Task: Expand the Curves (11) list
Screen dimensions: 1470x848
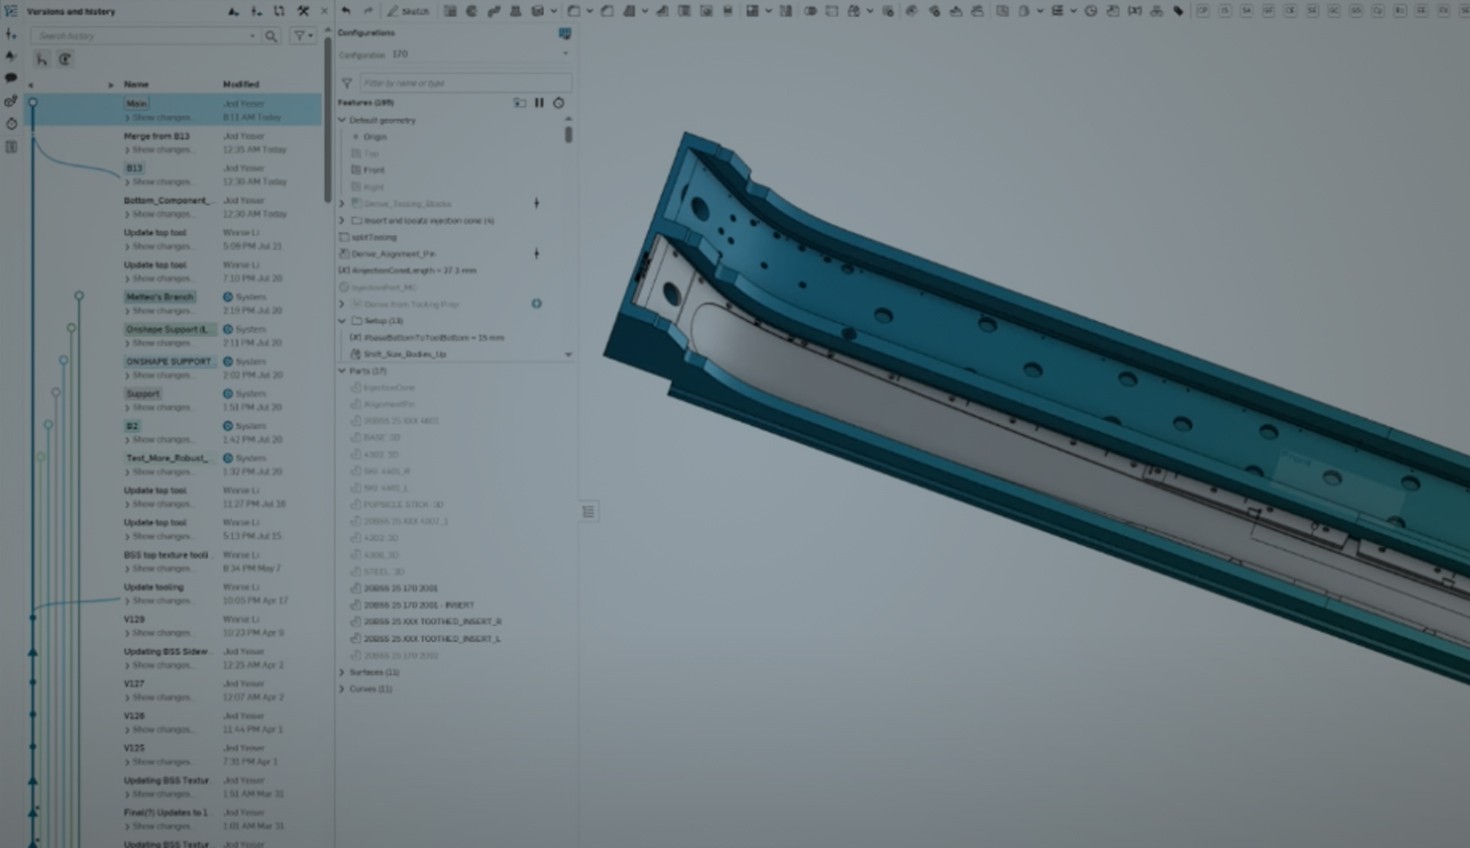Action: click(342, 689)
